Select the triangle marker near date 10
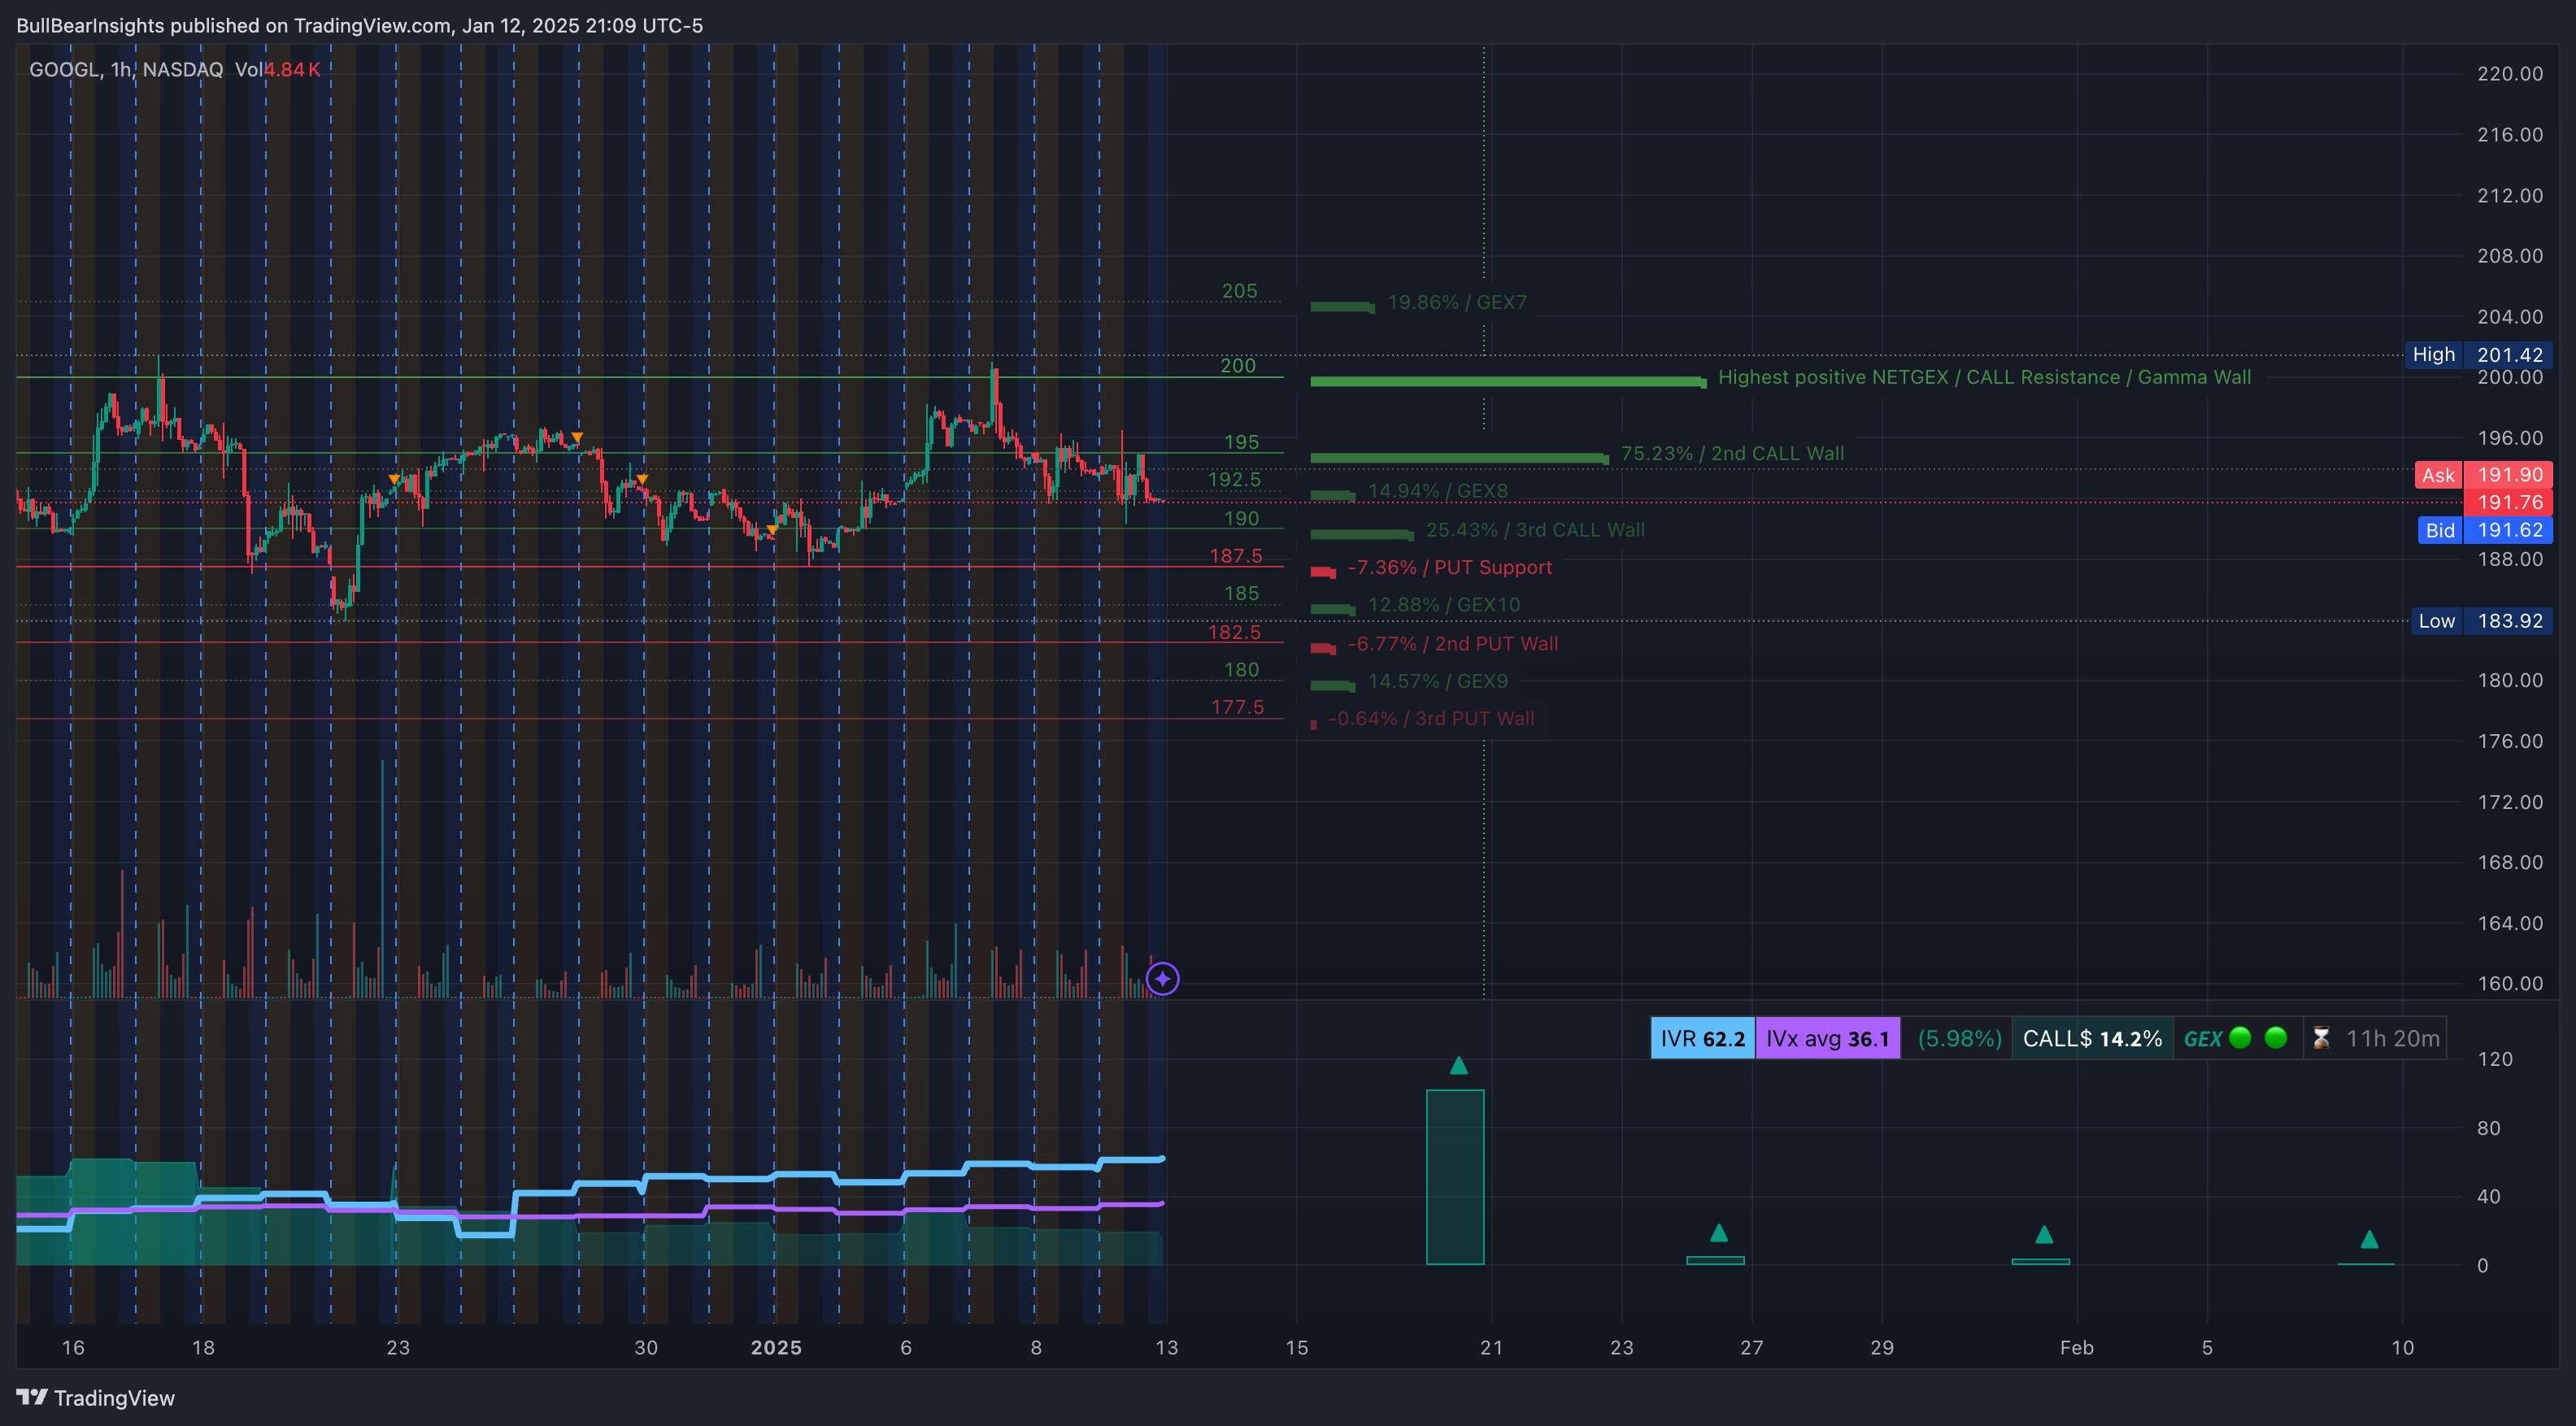Image resolution: width=2576 pixels, height=1426 pixels. [2369, 1239]
